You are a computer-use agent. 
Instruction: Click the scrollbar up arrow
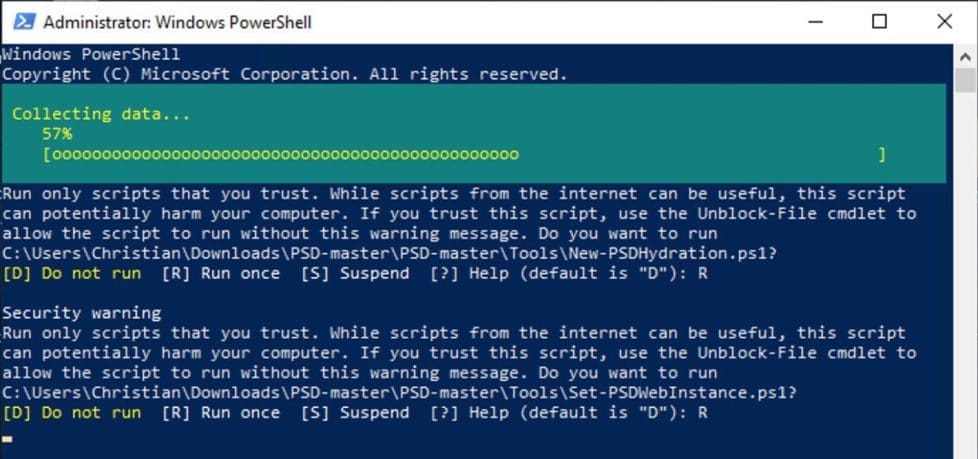click(x=965, y=55)
